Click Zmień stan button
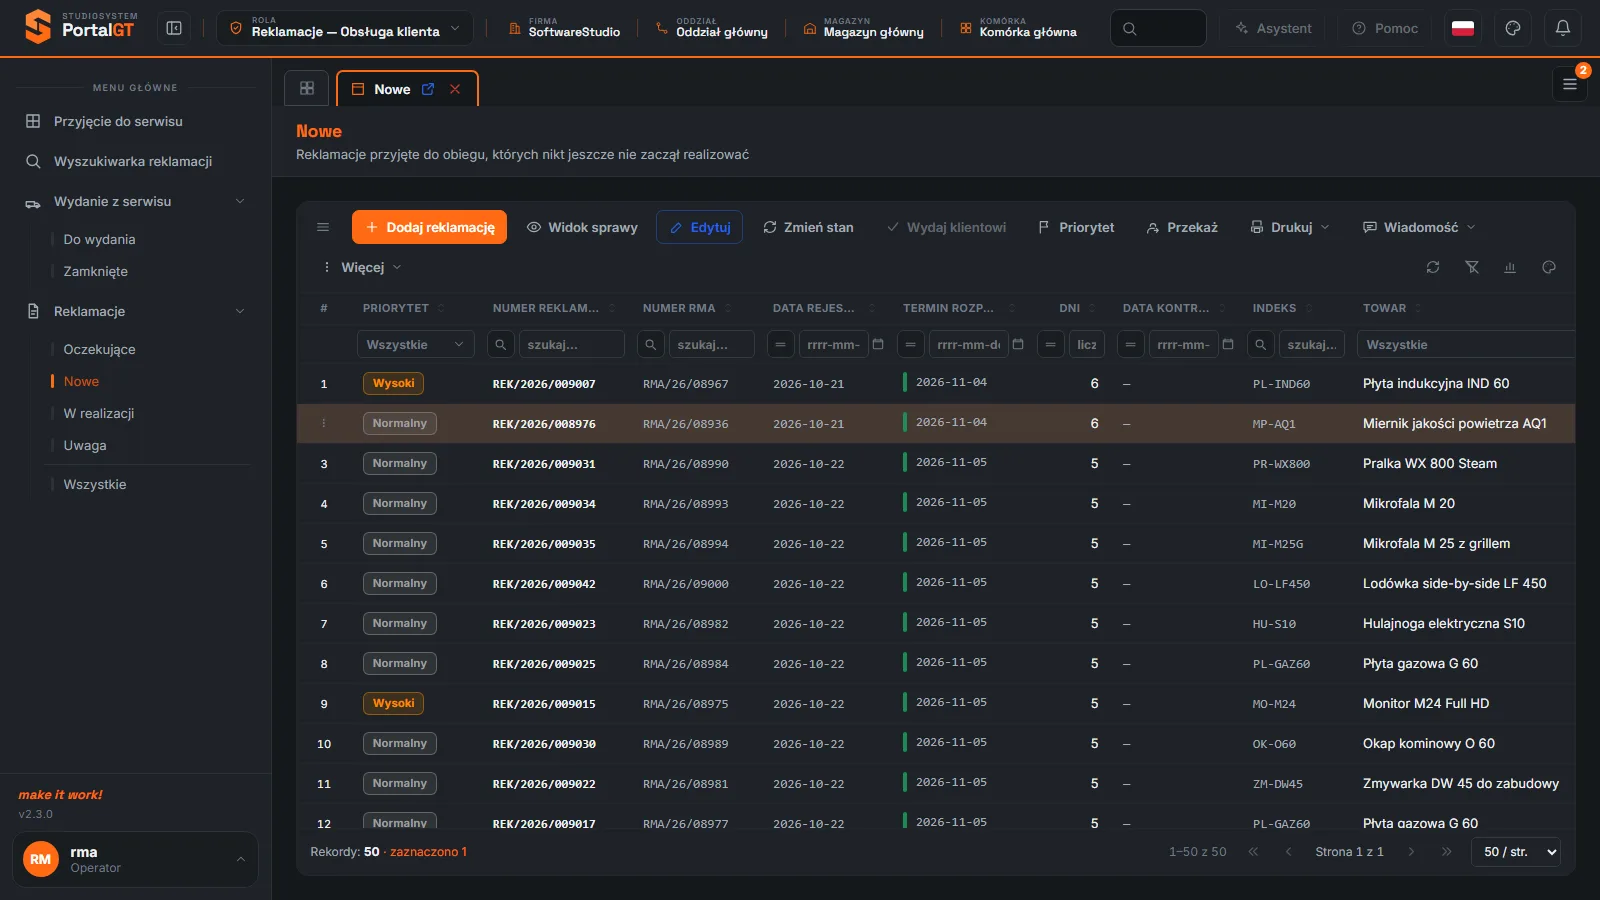Viewport: 1600px width, 900px height. (x=808, y=227)
